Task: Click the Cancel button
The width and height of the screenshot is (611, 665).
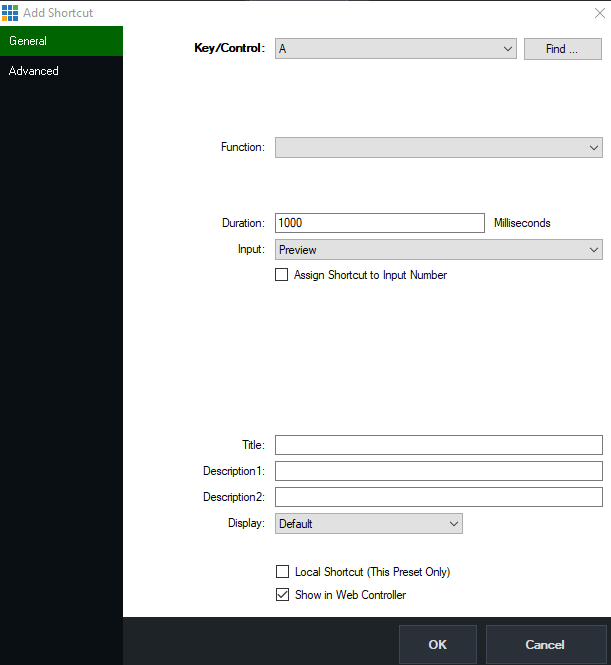Action: pos(545,645)
